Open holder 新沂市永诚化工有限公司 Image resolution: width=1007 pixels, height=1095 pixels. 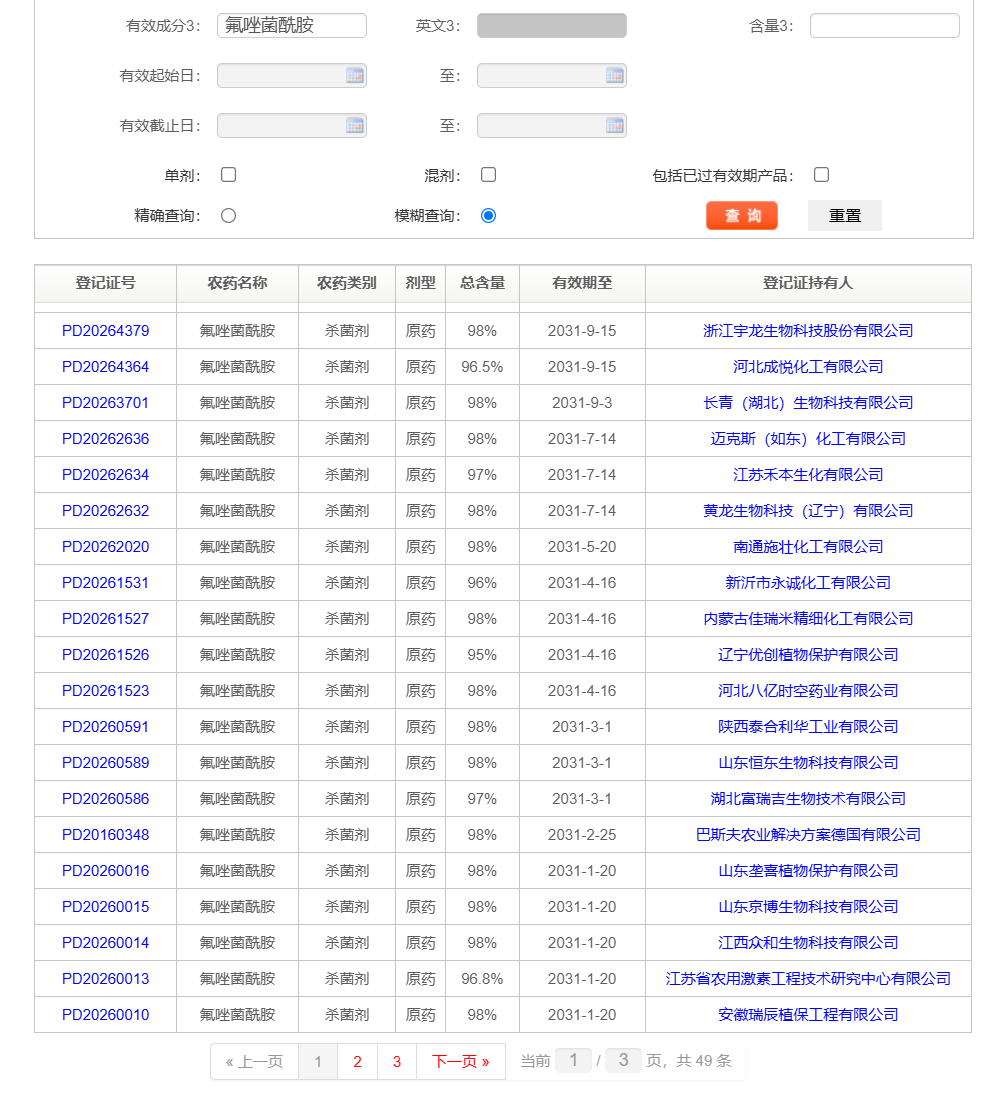(x=808, y=582)
